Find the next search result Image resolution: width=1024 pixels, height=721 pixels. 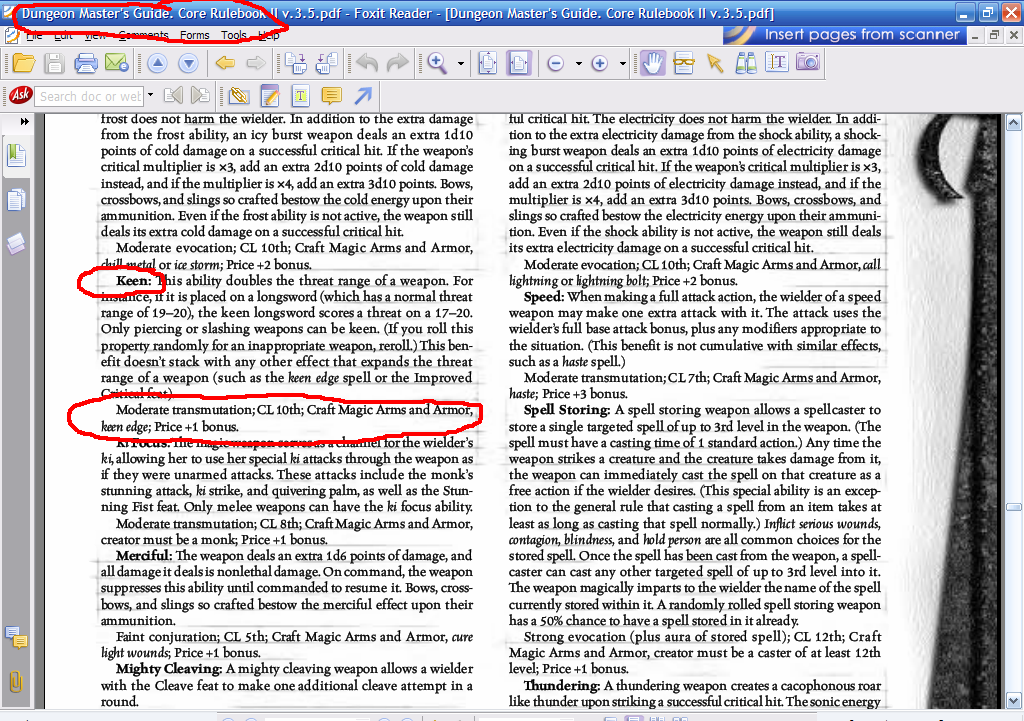(x=200, y=96)
